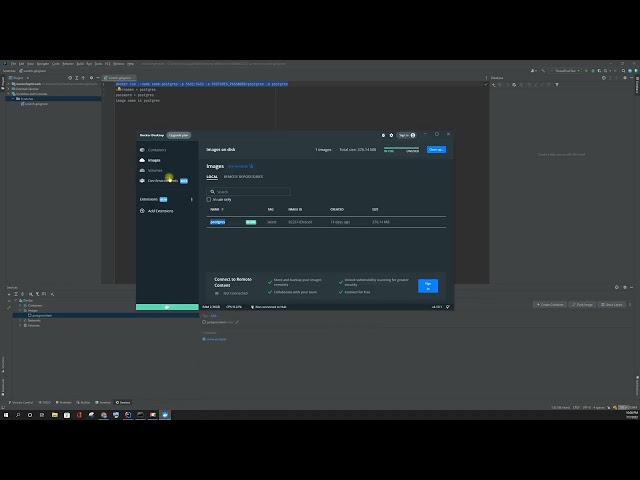Sort images by CREATED column header
Image resolution: width=640 pixels, height=480 pixels.
(x=337, y=209)
